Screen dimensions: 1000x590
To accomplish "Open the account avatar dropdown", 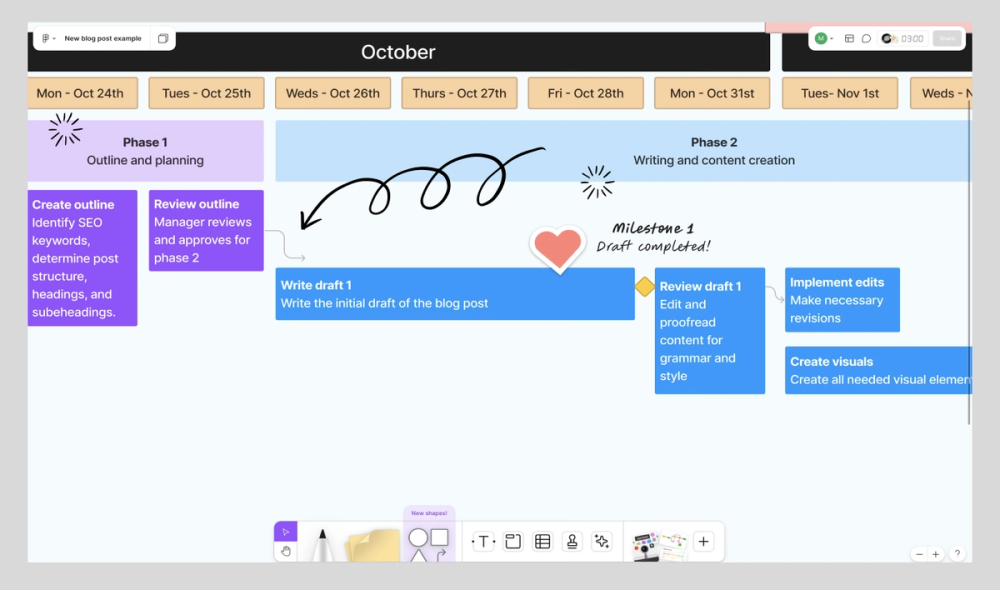I will click(822, 37).
